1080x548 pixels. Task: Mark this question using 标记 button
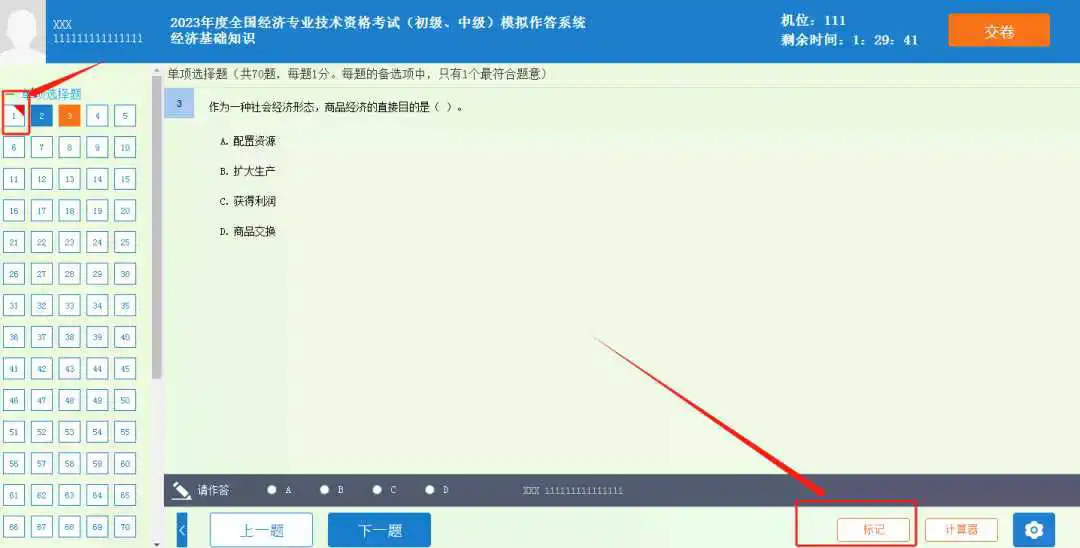(x=873, y=530)
